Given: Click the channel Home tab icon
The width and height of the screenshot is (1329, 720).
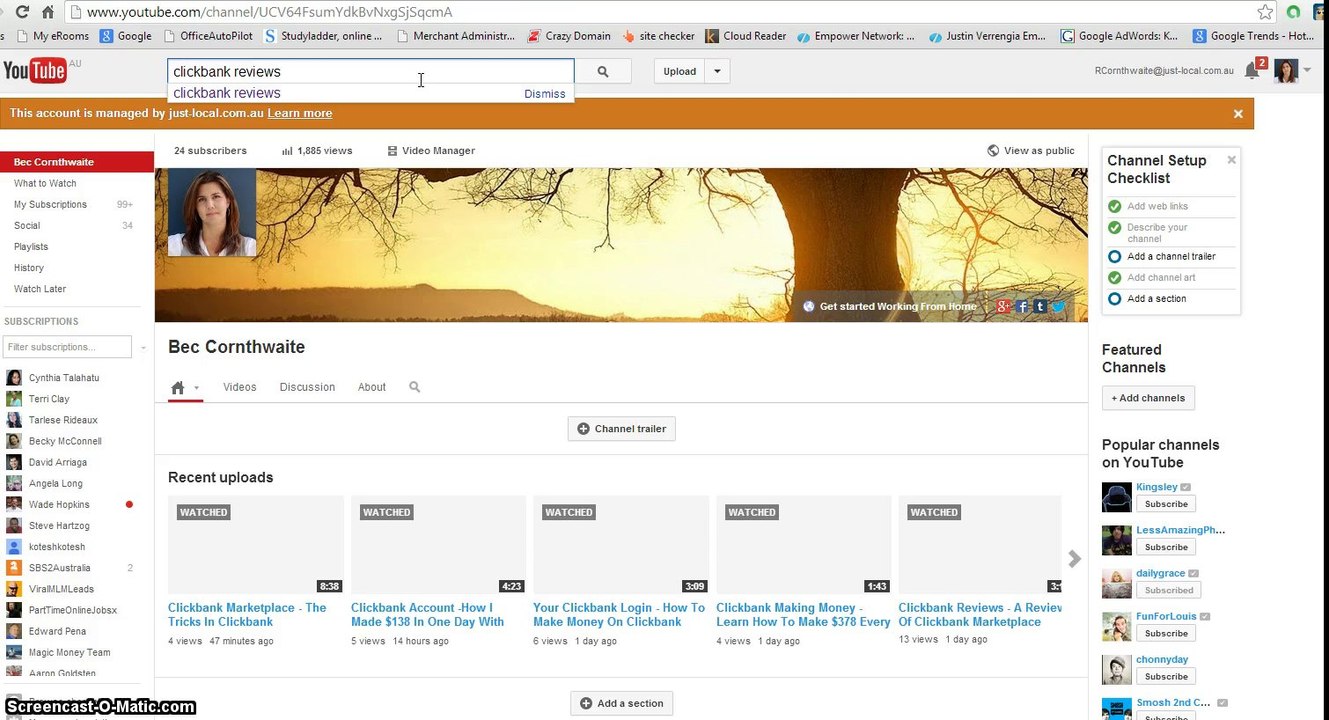Looking at the screenshot, I should [178, 387].
